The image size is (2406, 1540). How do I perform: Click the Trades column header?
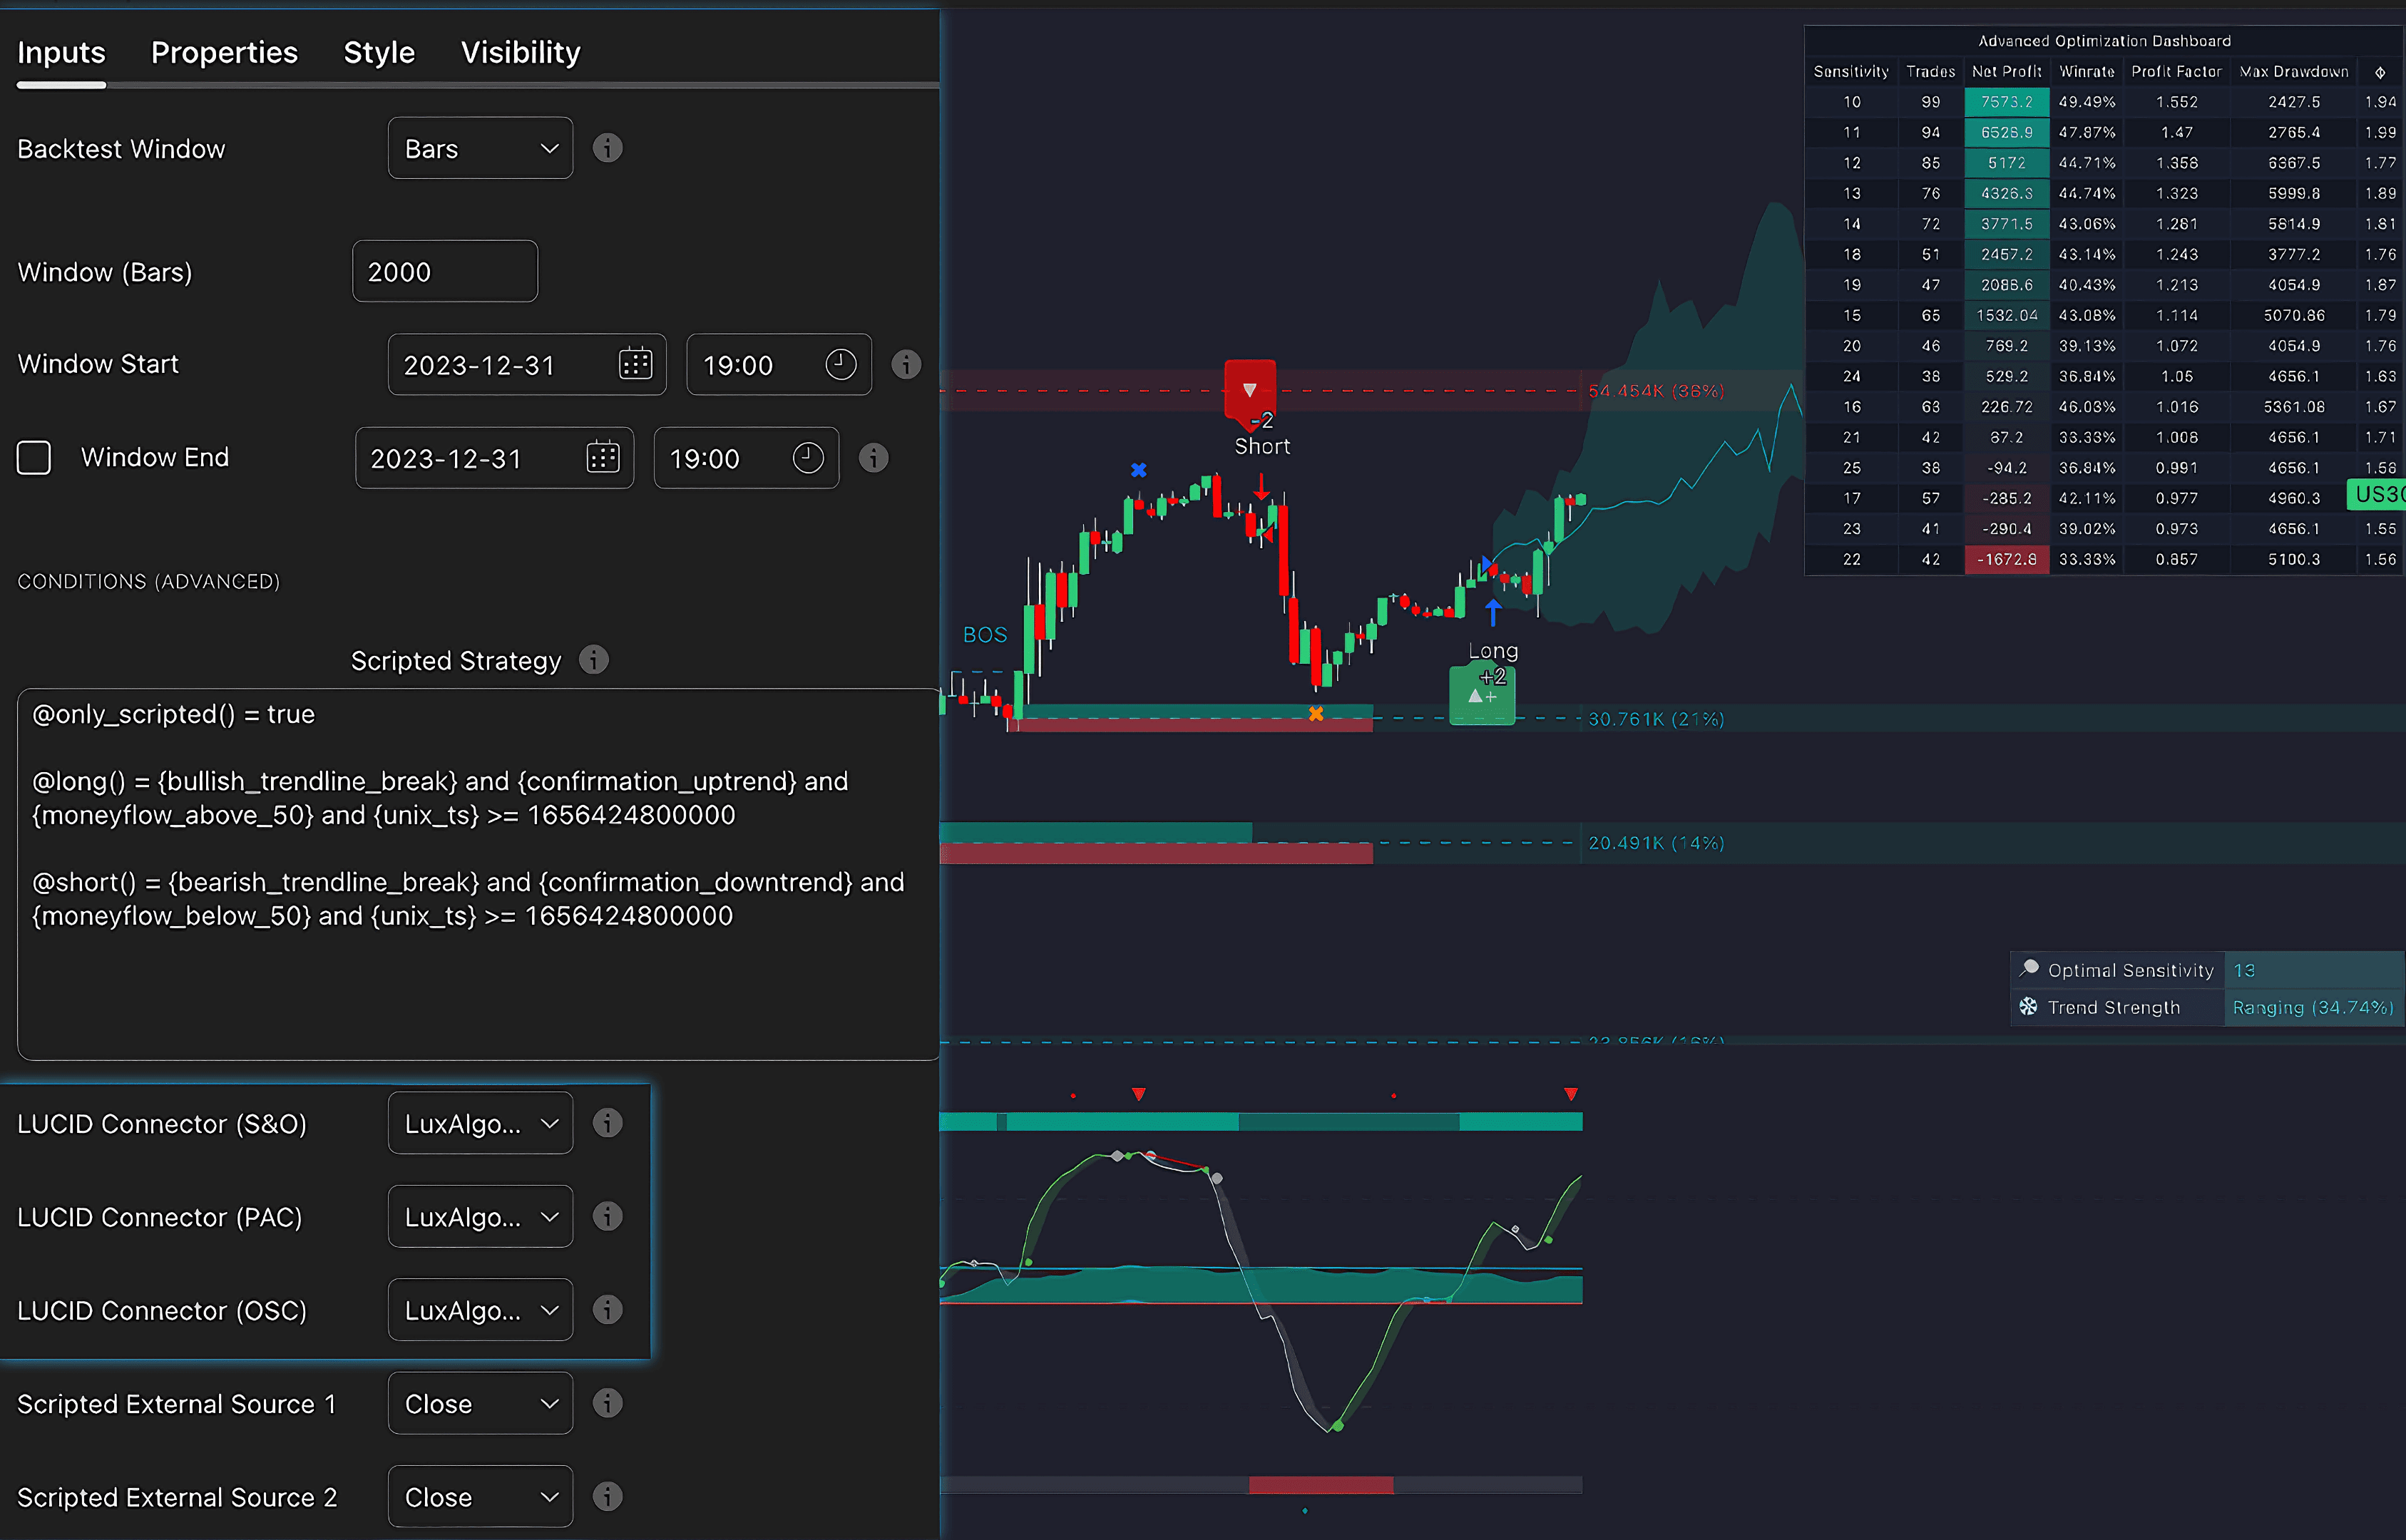(1930, 71)
